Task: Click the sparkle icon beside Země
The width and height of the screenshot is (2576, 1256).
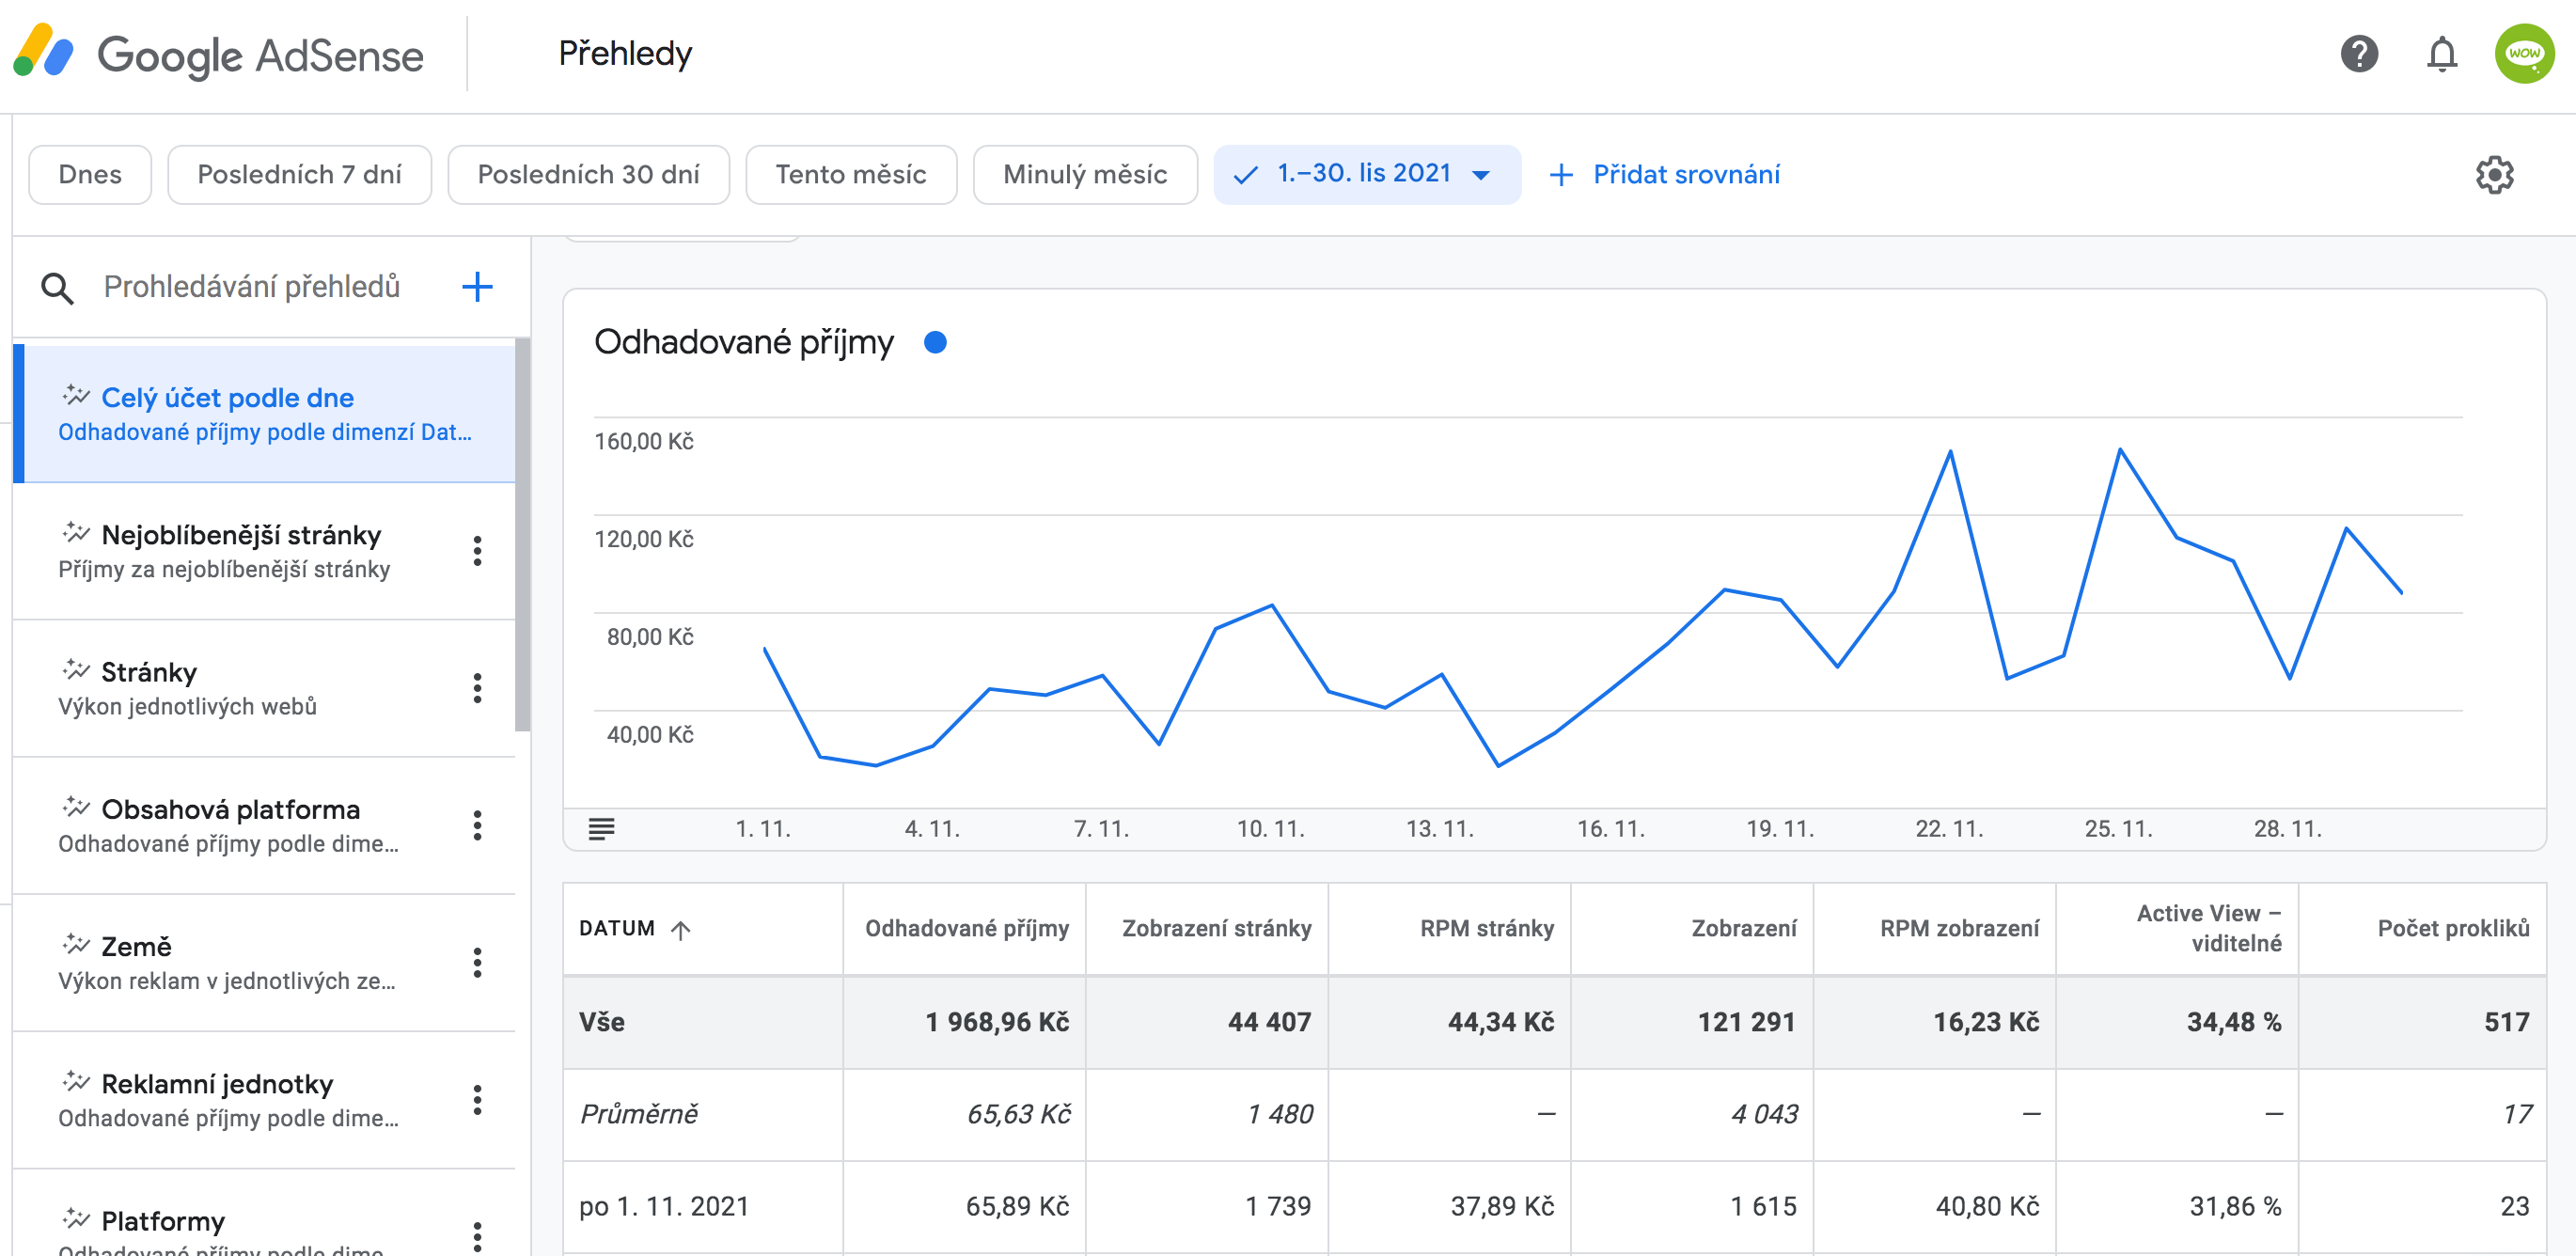Action: 75,944
